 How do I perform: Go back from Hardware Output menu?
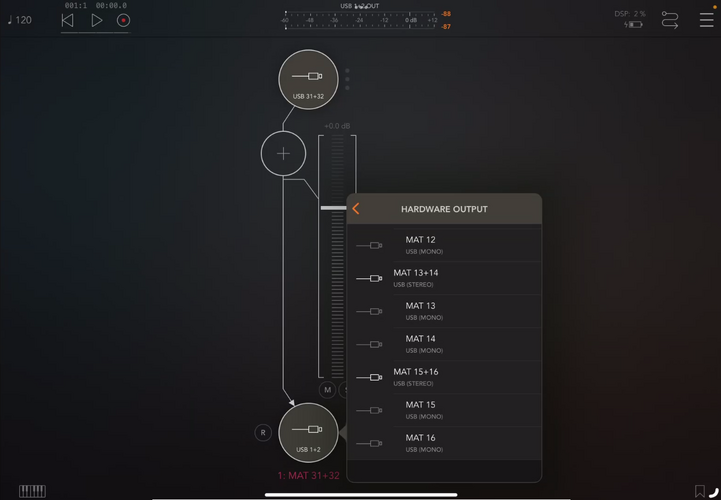[x=356, y=208]
